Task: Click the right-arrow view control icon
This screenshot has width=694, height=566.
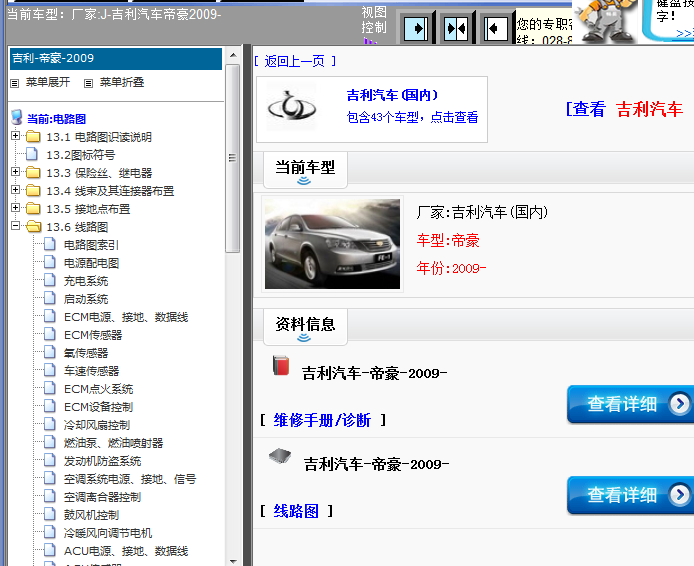Action: (417, 28)
